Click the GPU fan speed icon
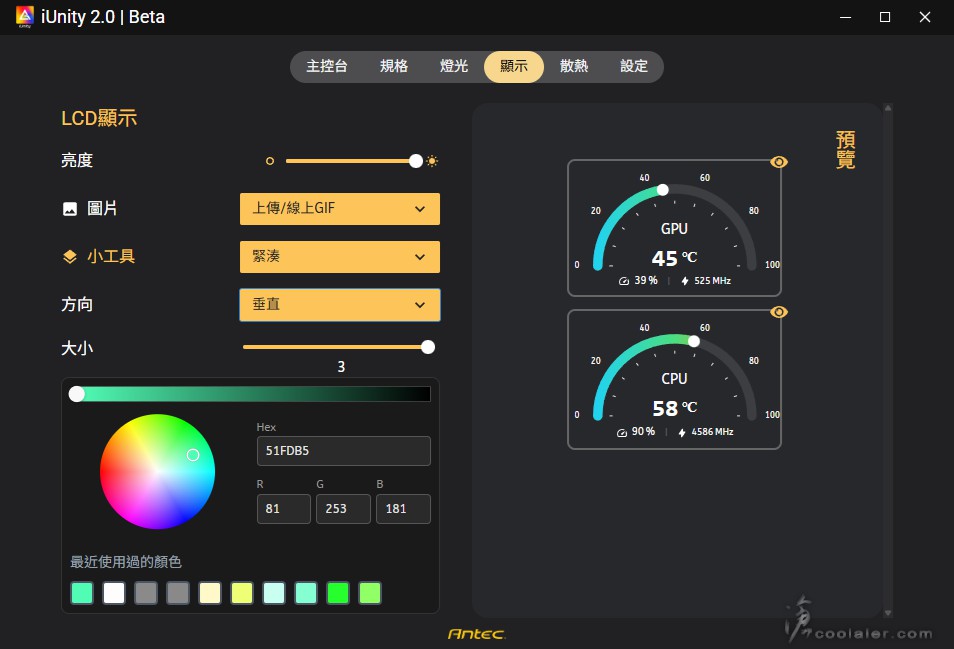This screenshot has width=954, height=649. pyautogui.click(x=624, y=281)
